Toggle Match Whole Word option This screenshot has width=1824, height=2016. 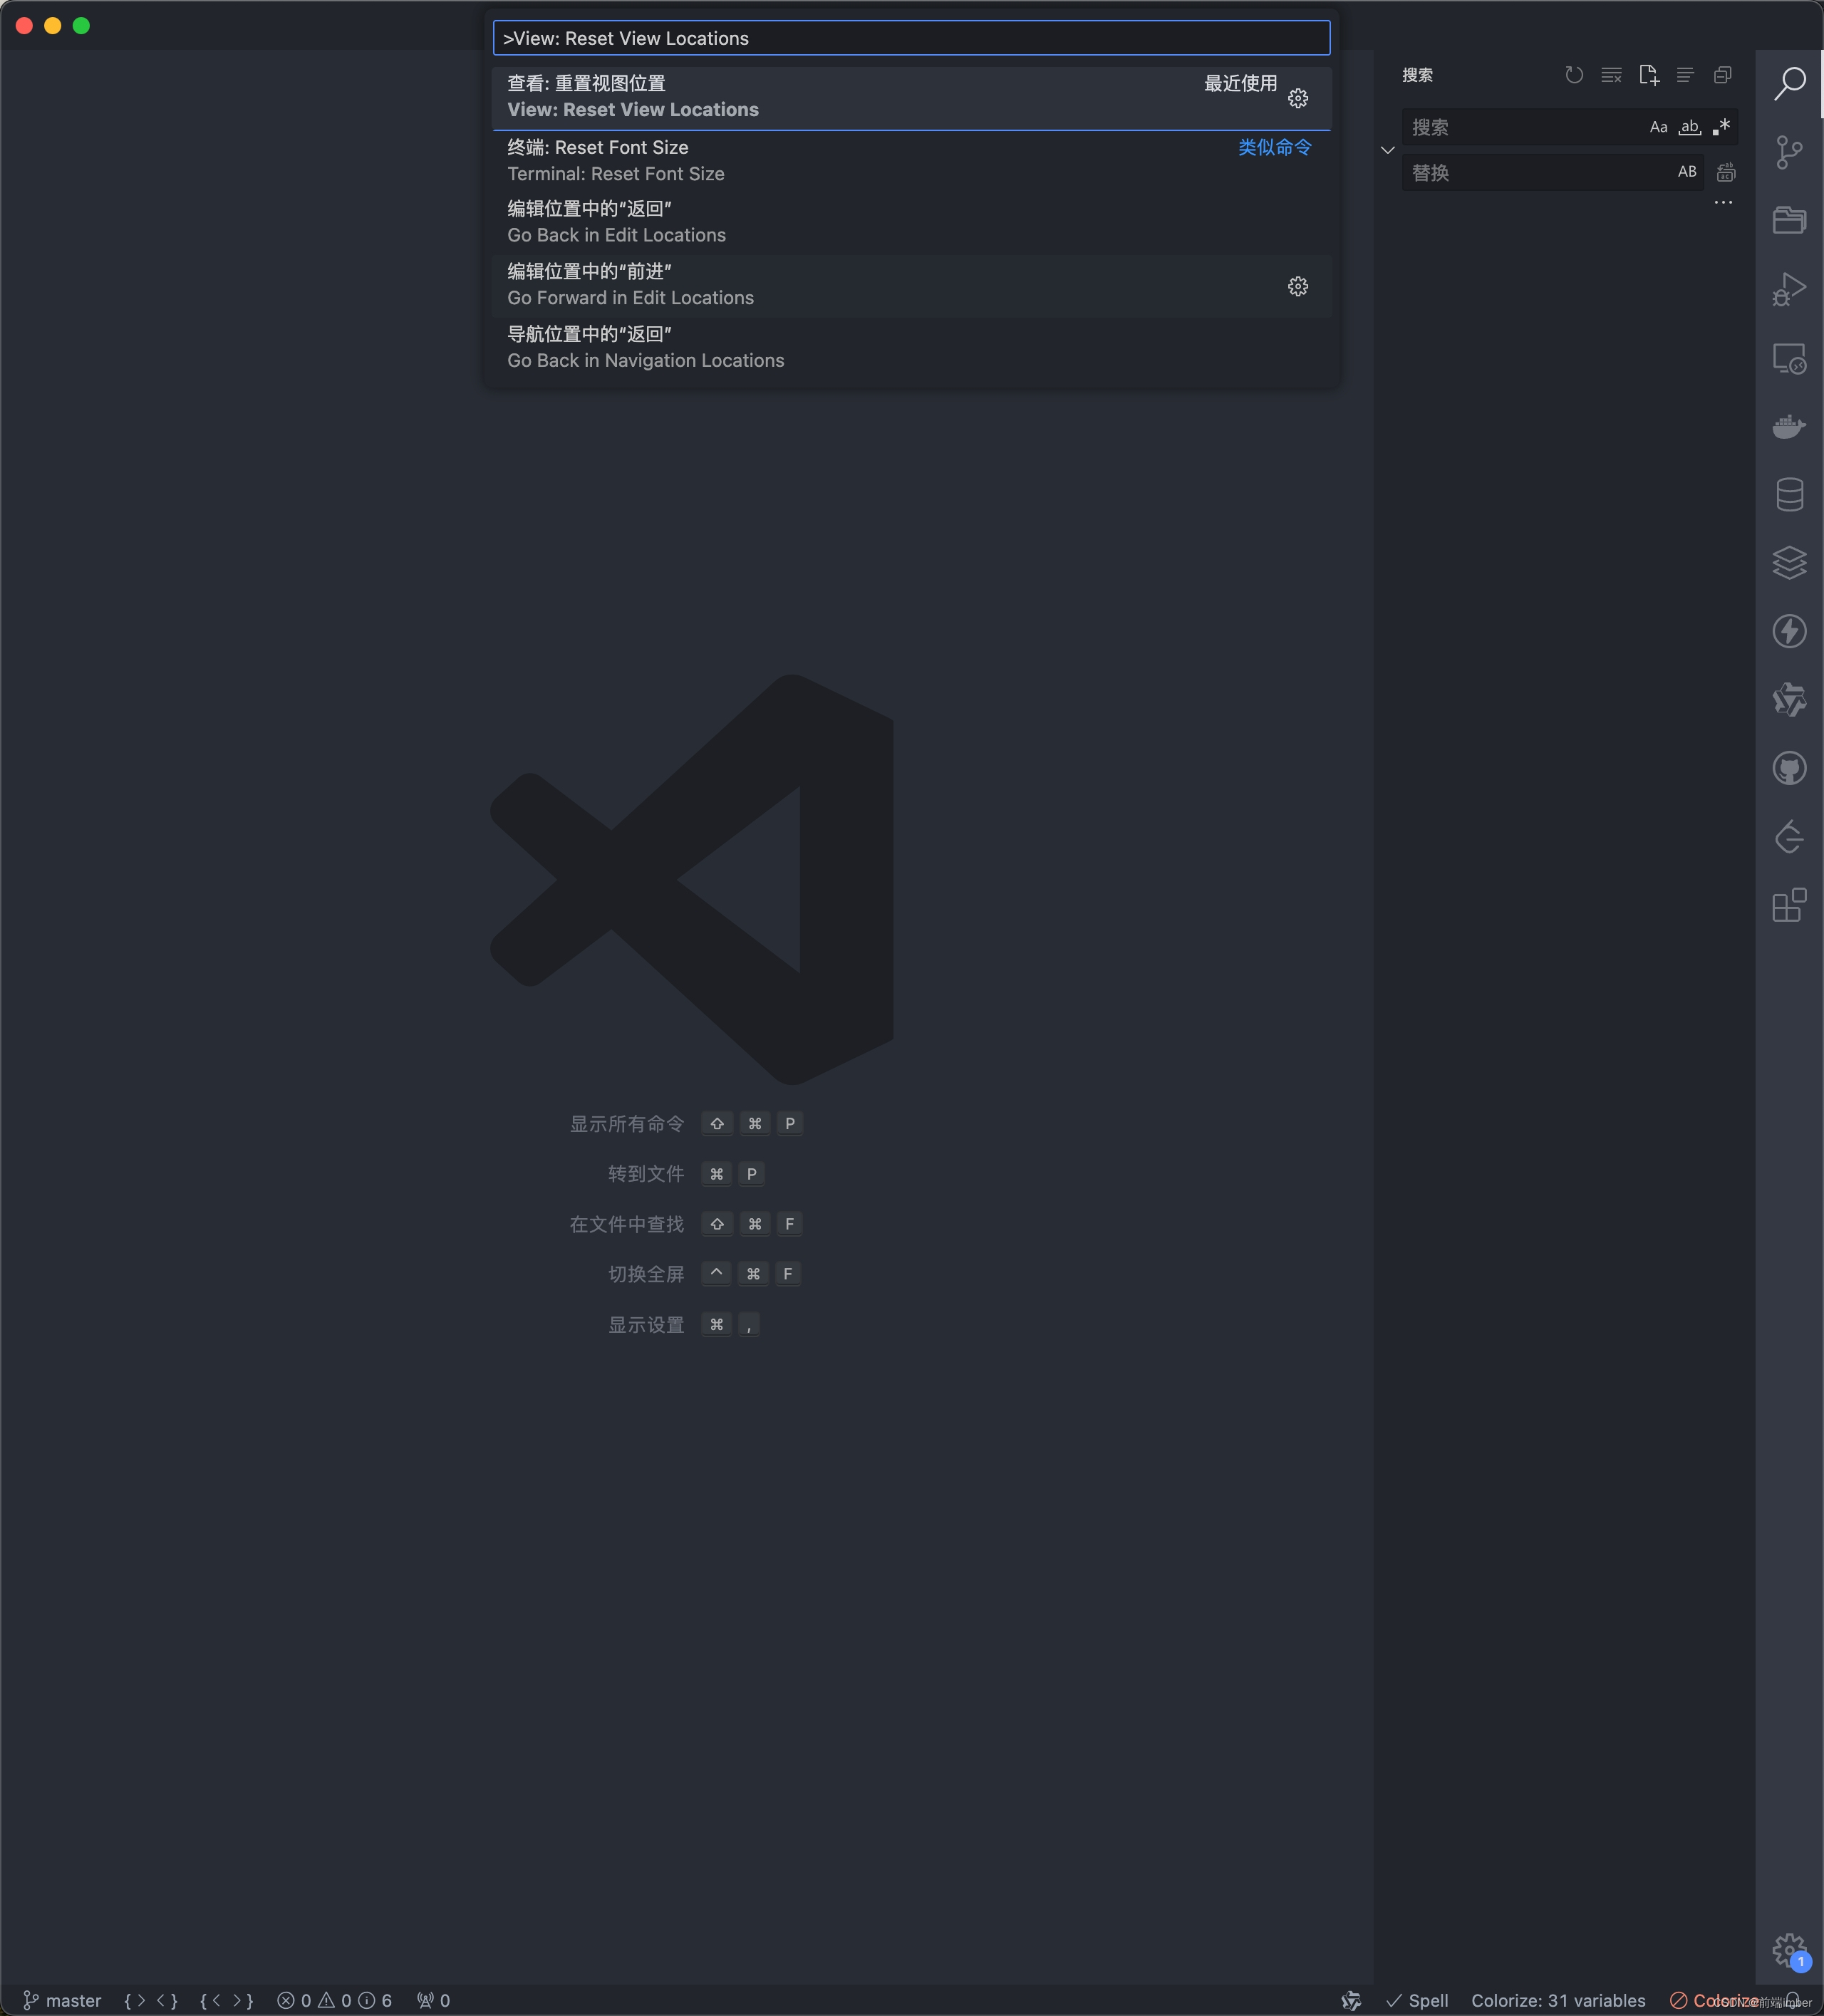pyautogui.click(x=1689, y=127)
